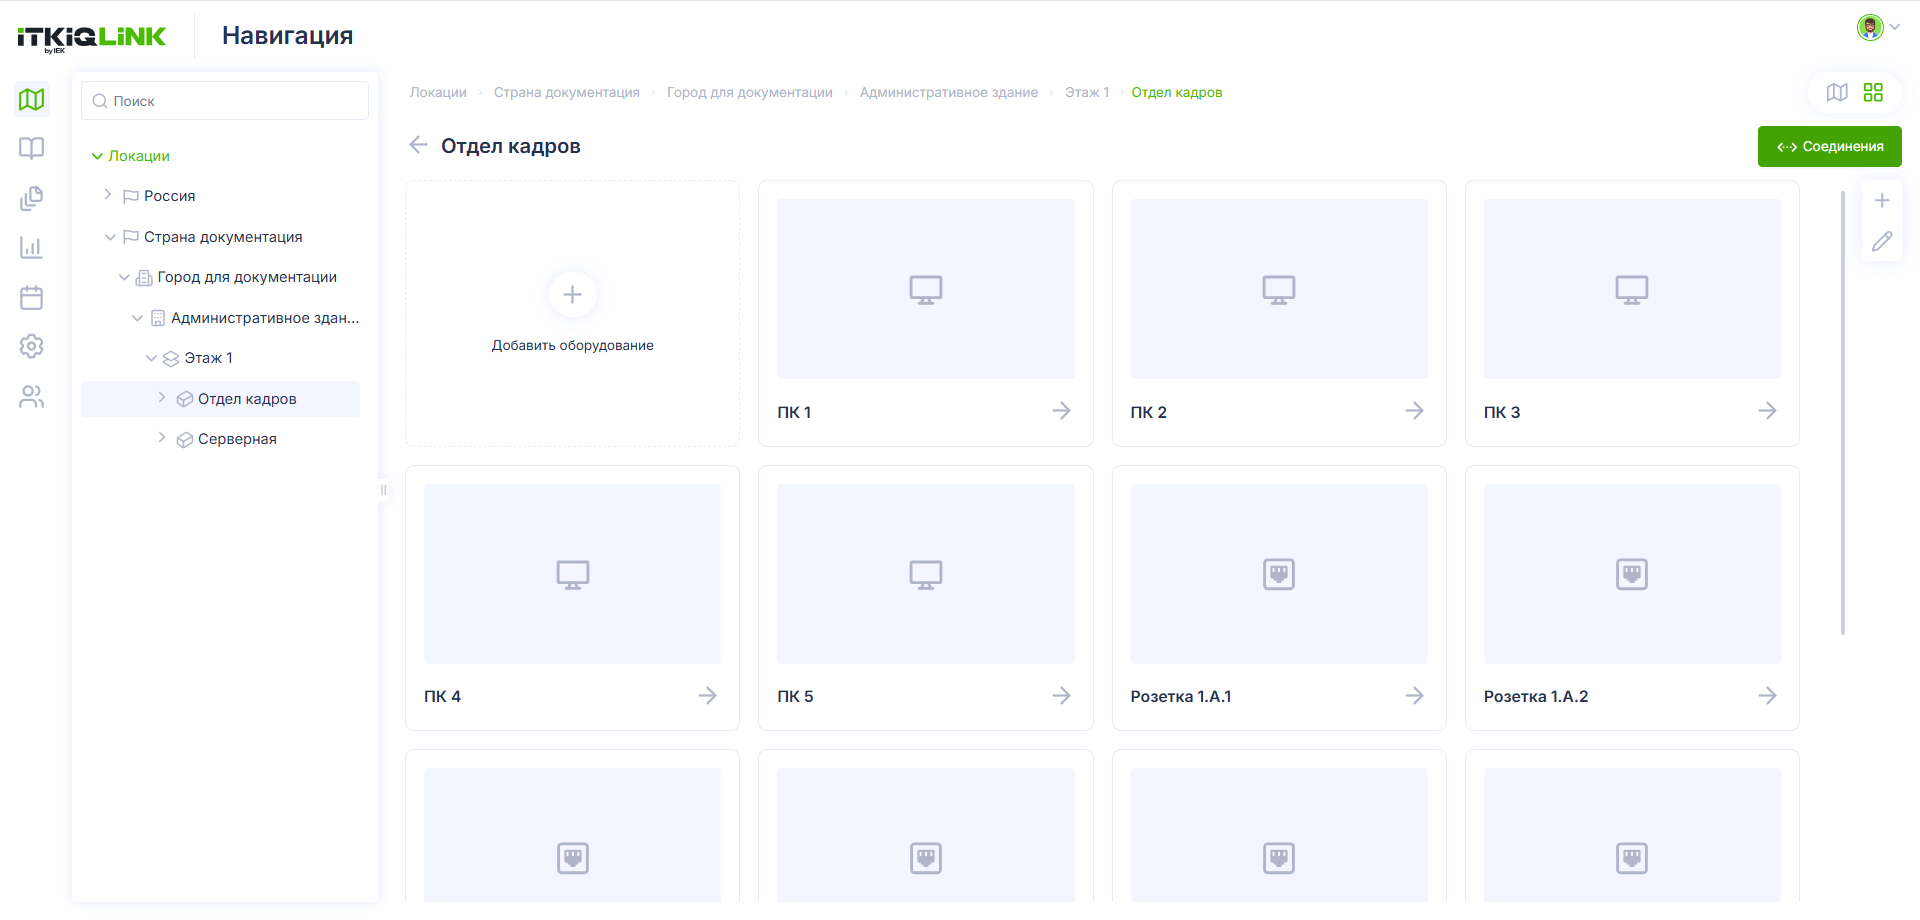Open Розетка 1.A.1 using its arrow
The height and width of the screenshot is (920, 1920).
(x=1414, y=696)
